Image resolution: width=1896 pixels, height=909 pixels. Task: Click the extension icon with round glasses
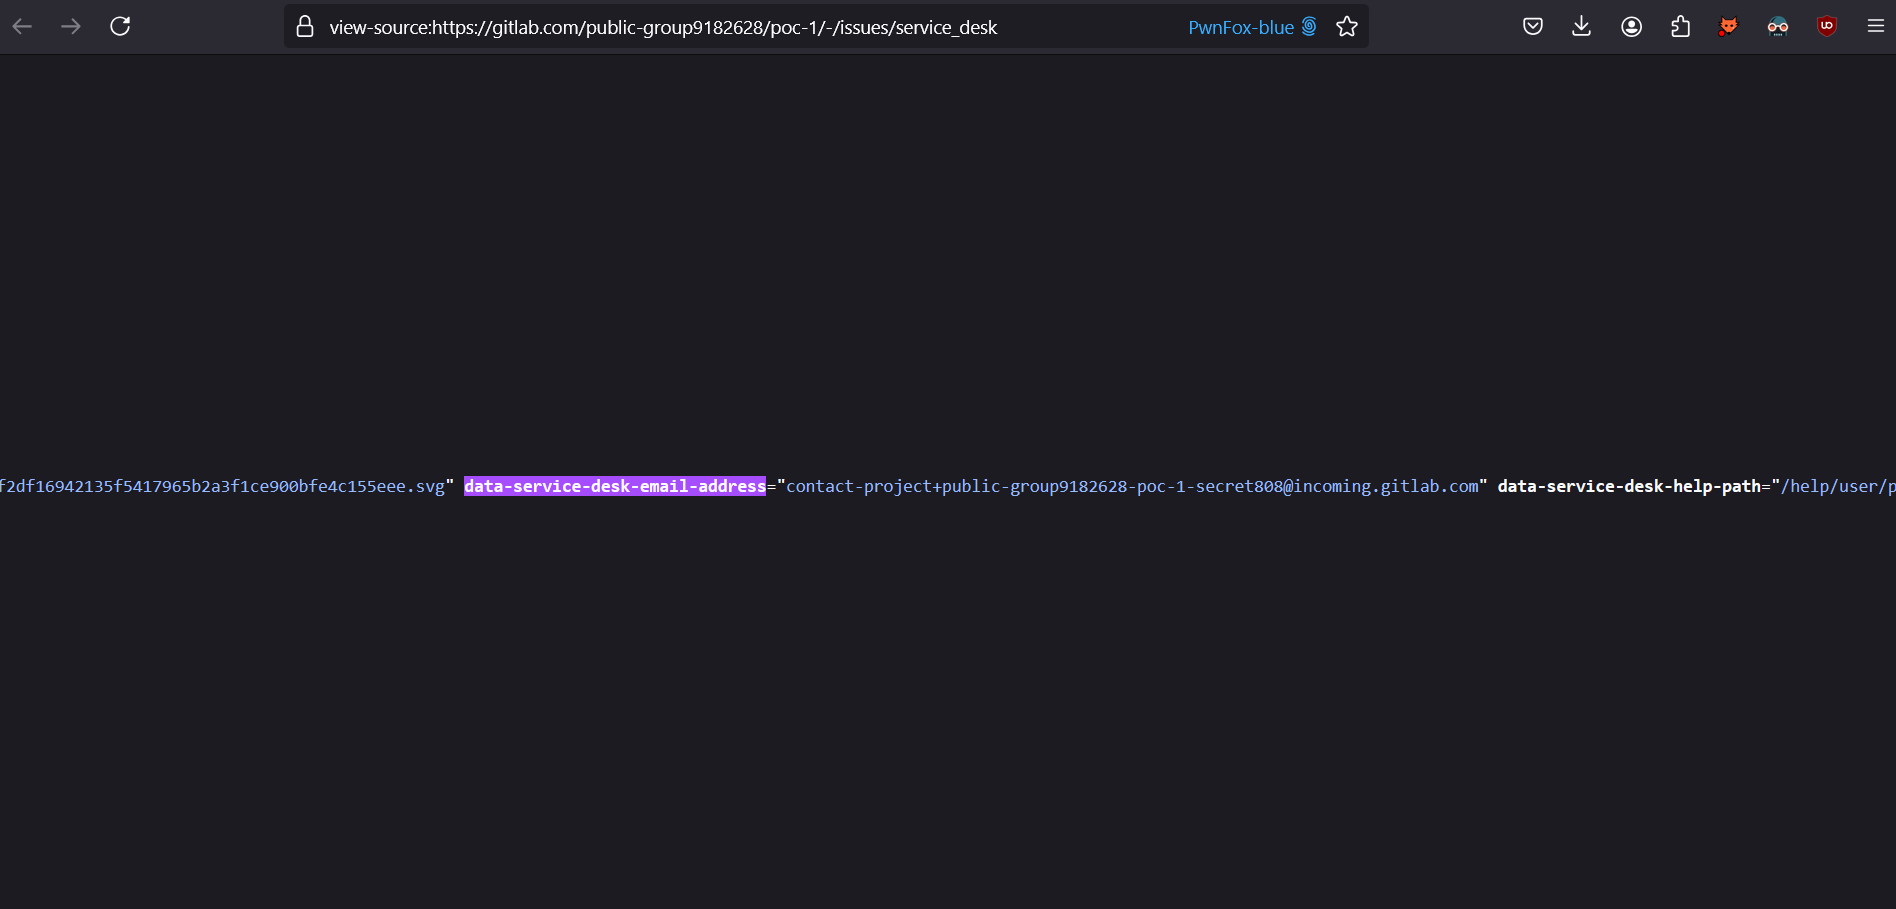[x=1777, y=27]
